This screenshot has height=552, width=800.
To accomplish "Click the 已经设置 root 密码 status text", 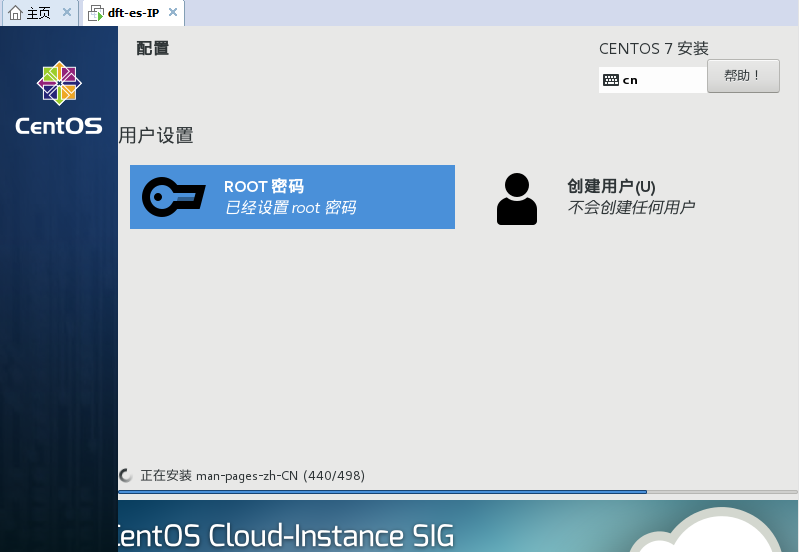I will [x=290, y=208].
